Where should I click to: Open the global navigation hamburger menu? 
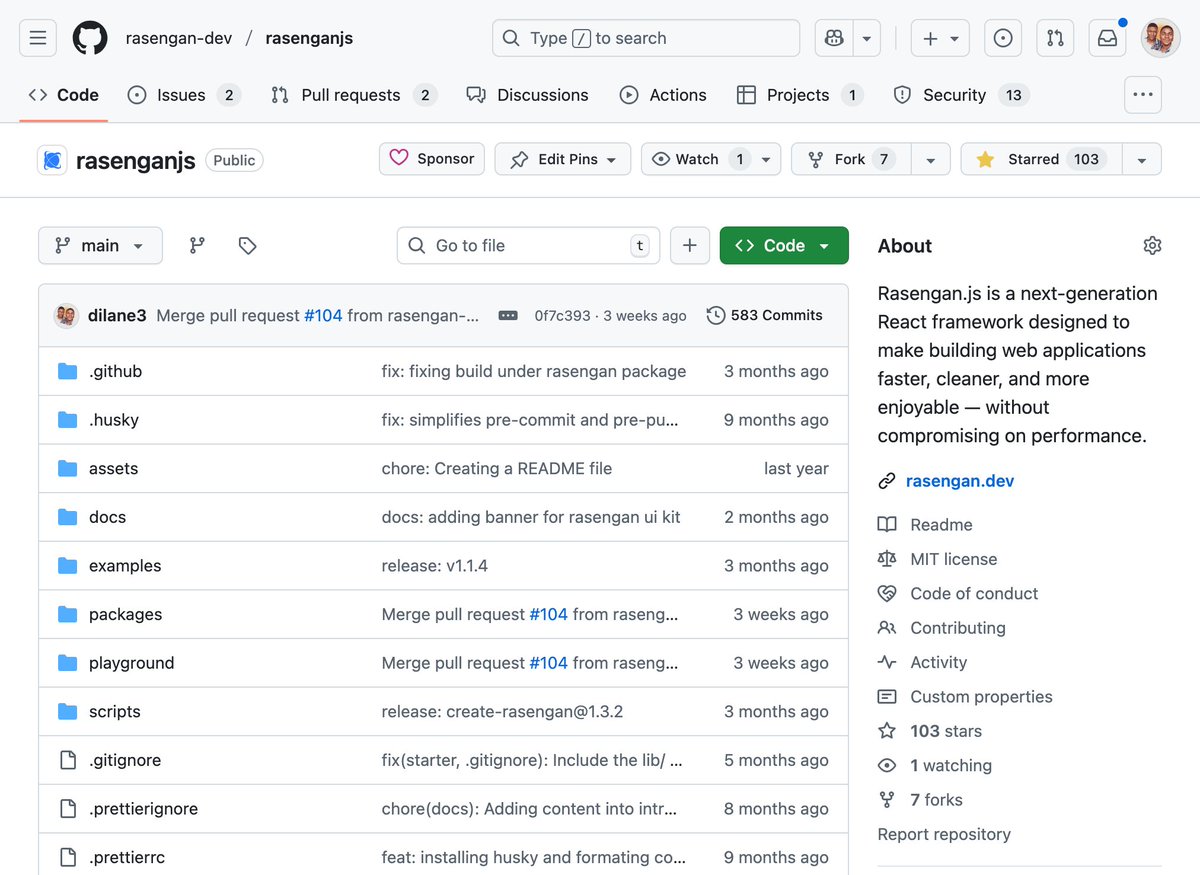point(37,37)
